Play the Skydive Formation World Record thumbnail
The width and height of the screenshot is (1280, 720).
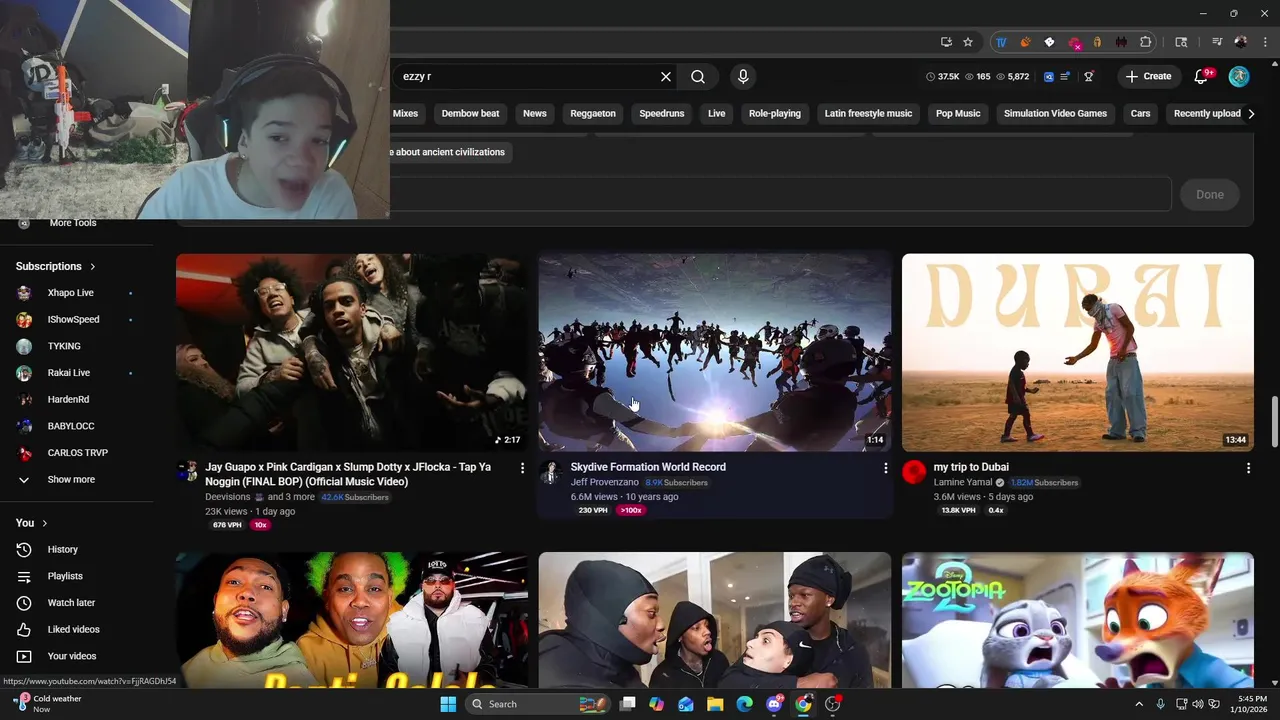715,352
